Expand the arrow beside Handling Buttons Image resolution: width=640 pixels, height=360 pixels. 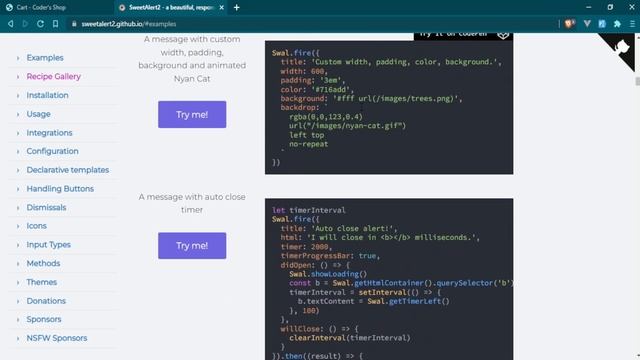[x=18, y=189]
